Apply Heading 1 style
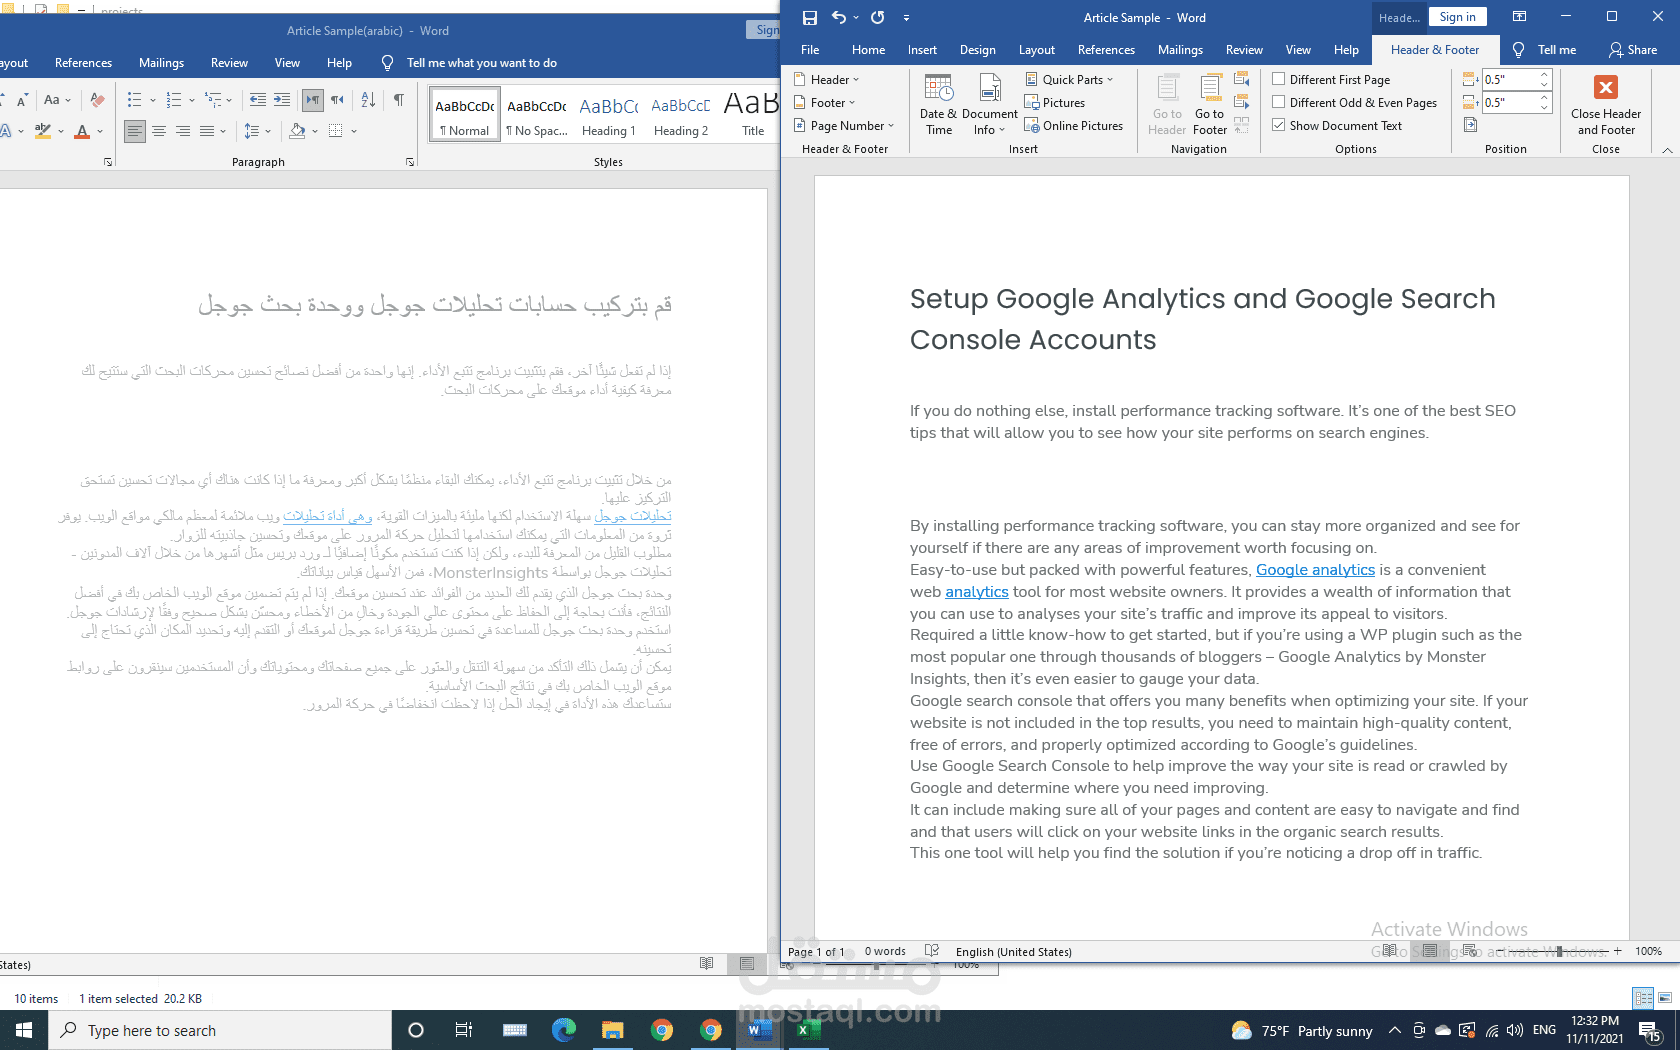Screen dimensions: 1680x1050 pyautogui.click(x=609, y=115)
